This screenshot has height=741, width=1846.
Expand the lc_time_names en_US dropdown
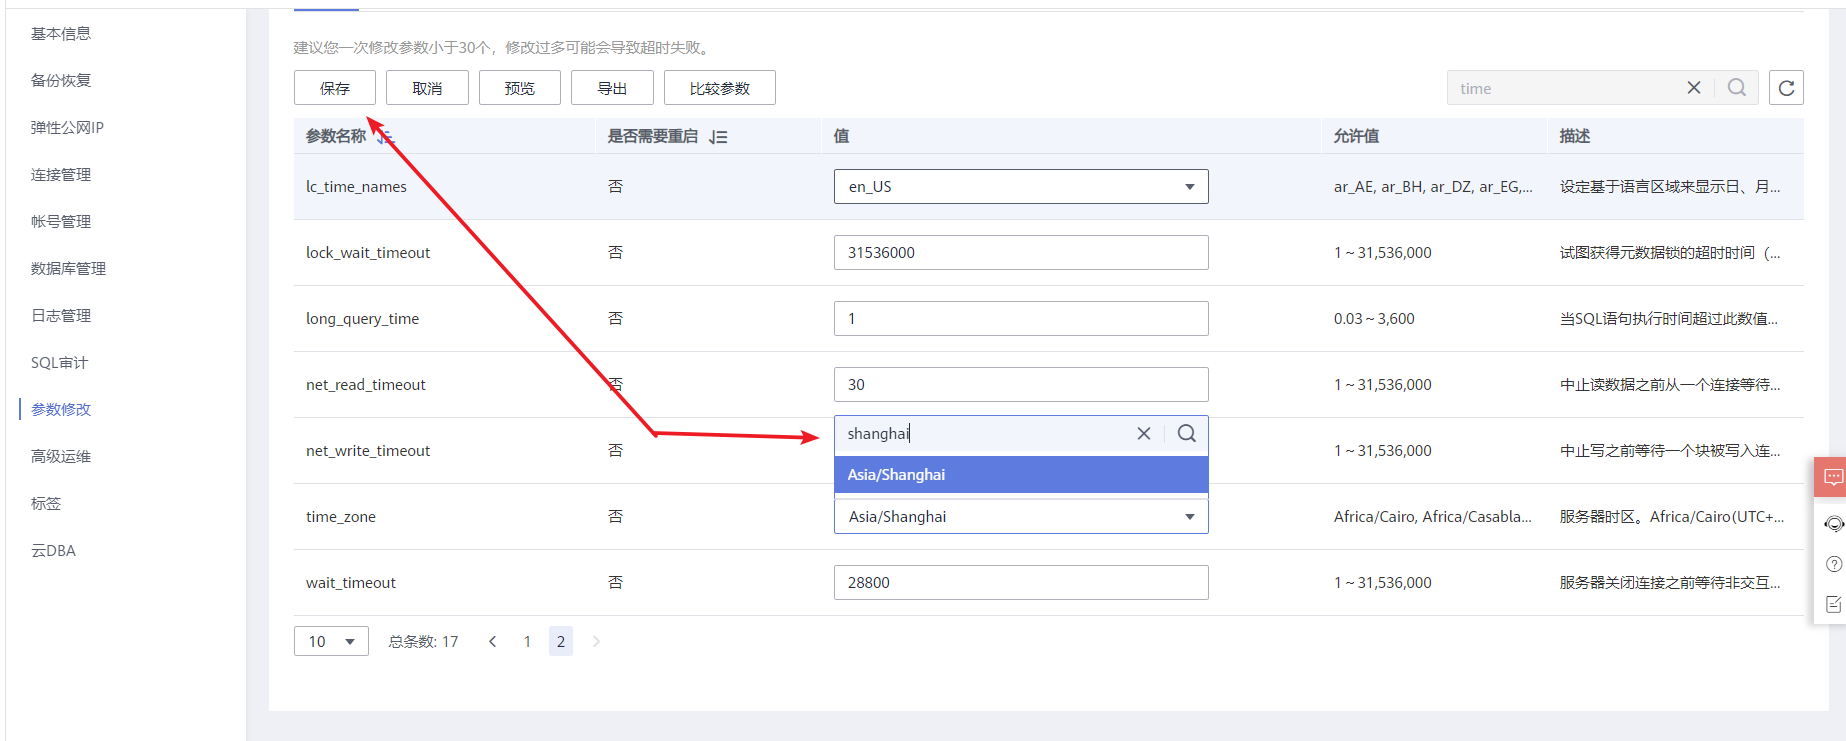[x=1189, y=187]
